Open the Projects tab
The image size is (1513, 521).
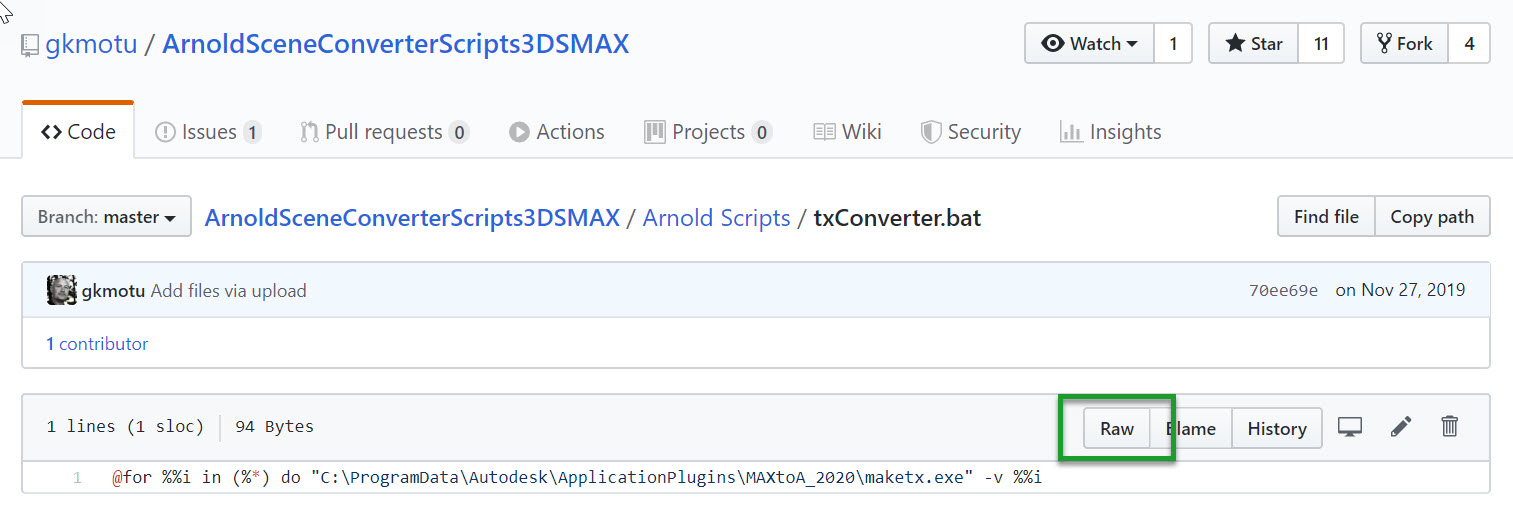(708, 132)
